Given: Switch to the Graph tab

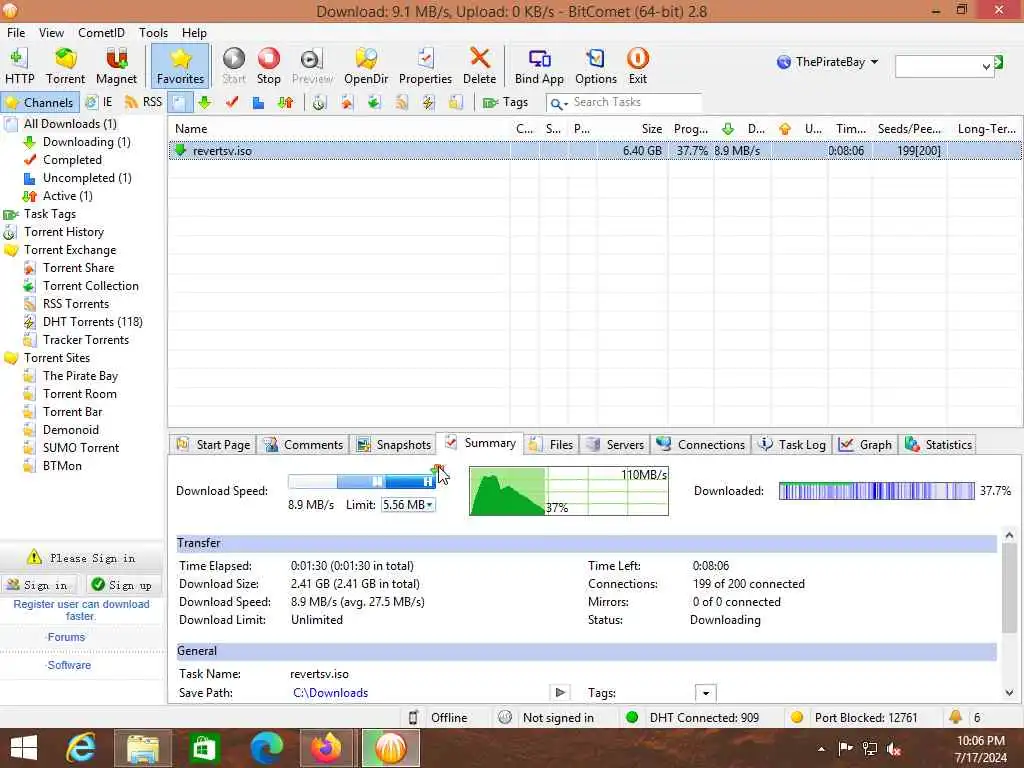Looking at the screenshot, I should 865,445.
